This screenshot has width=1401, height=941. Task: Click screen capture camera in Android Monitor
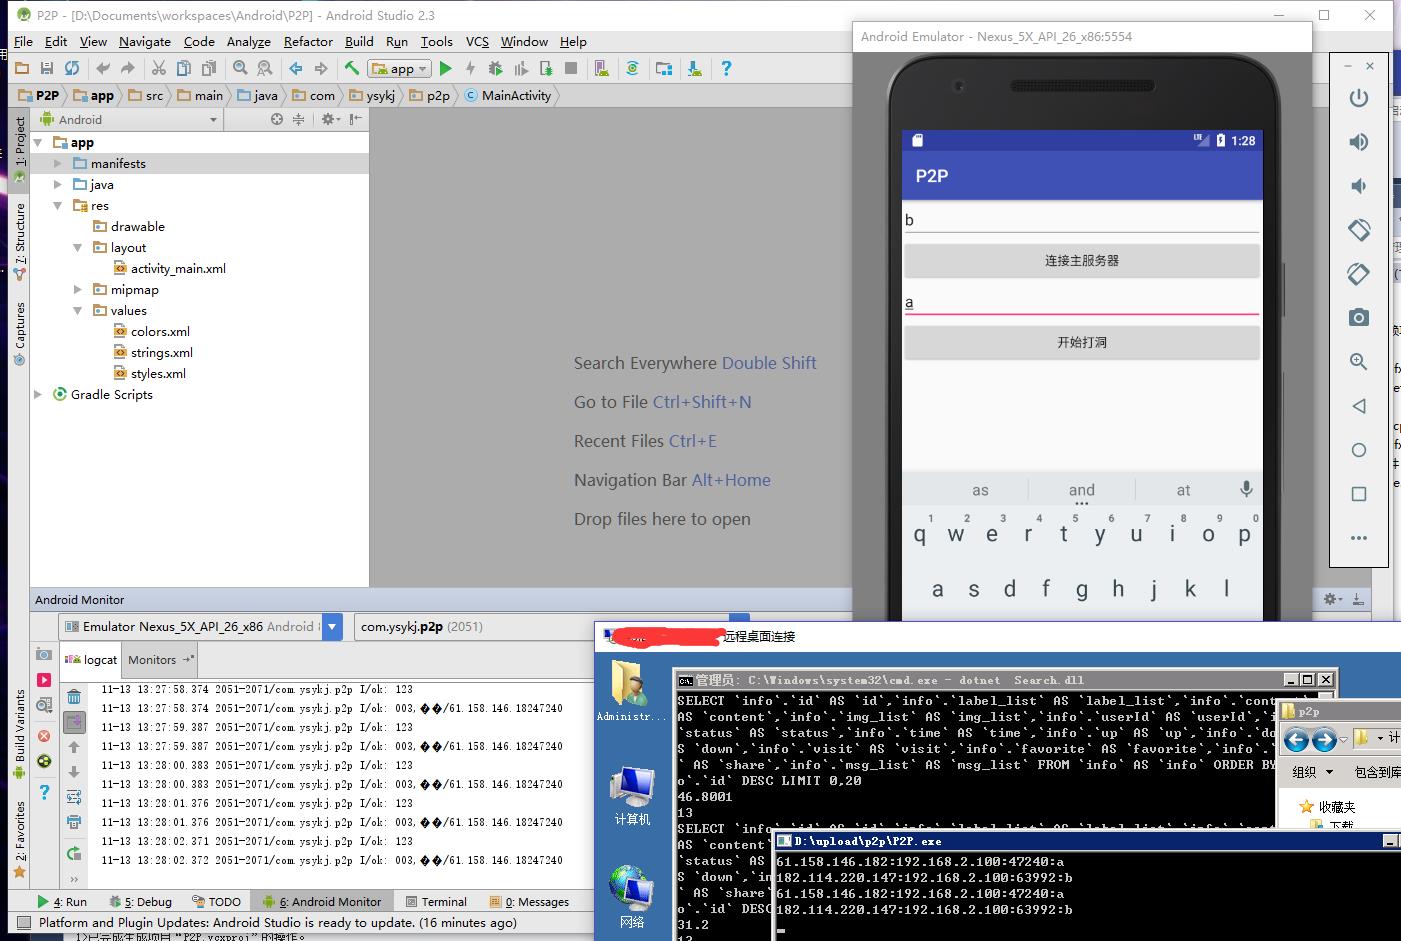tap(44, 654)
